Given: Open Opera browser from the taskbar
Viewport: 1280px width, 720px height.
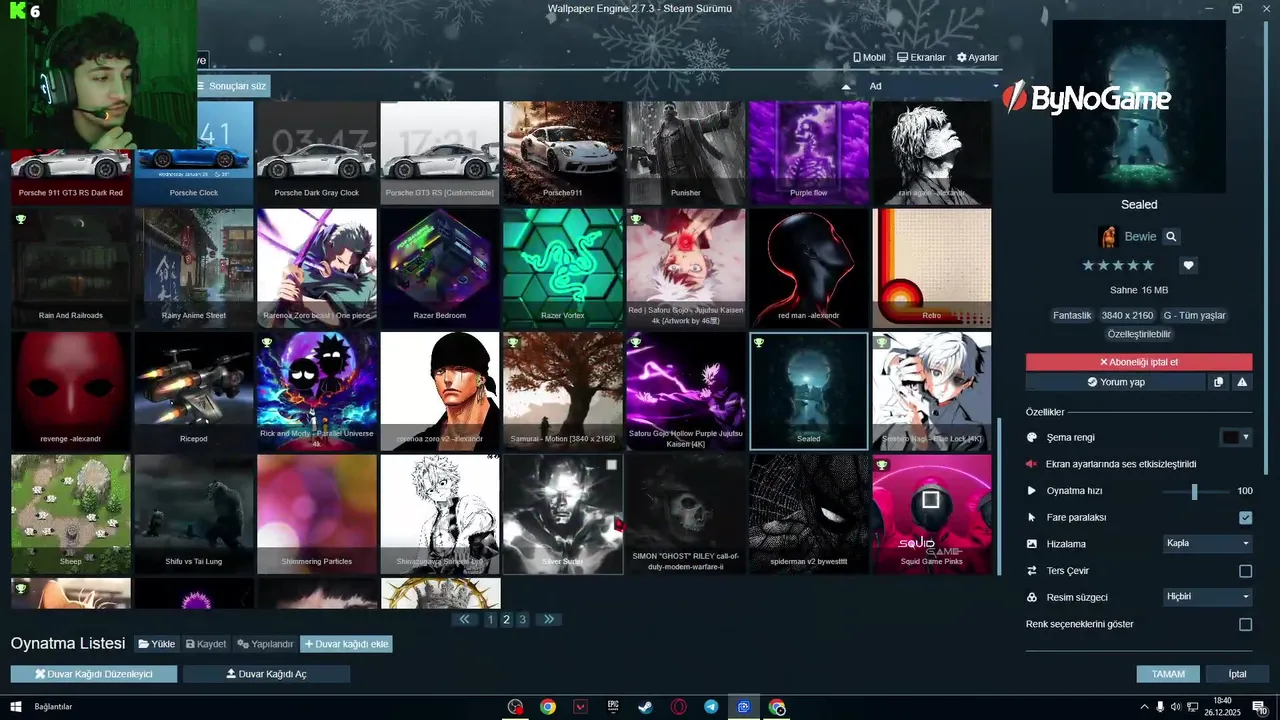Looking at the screenshot, I should (x=679, y=707).
